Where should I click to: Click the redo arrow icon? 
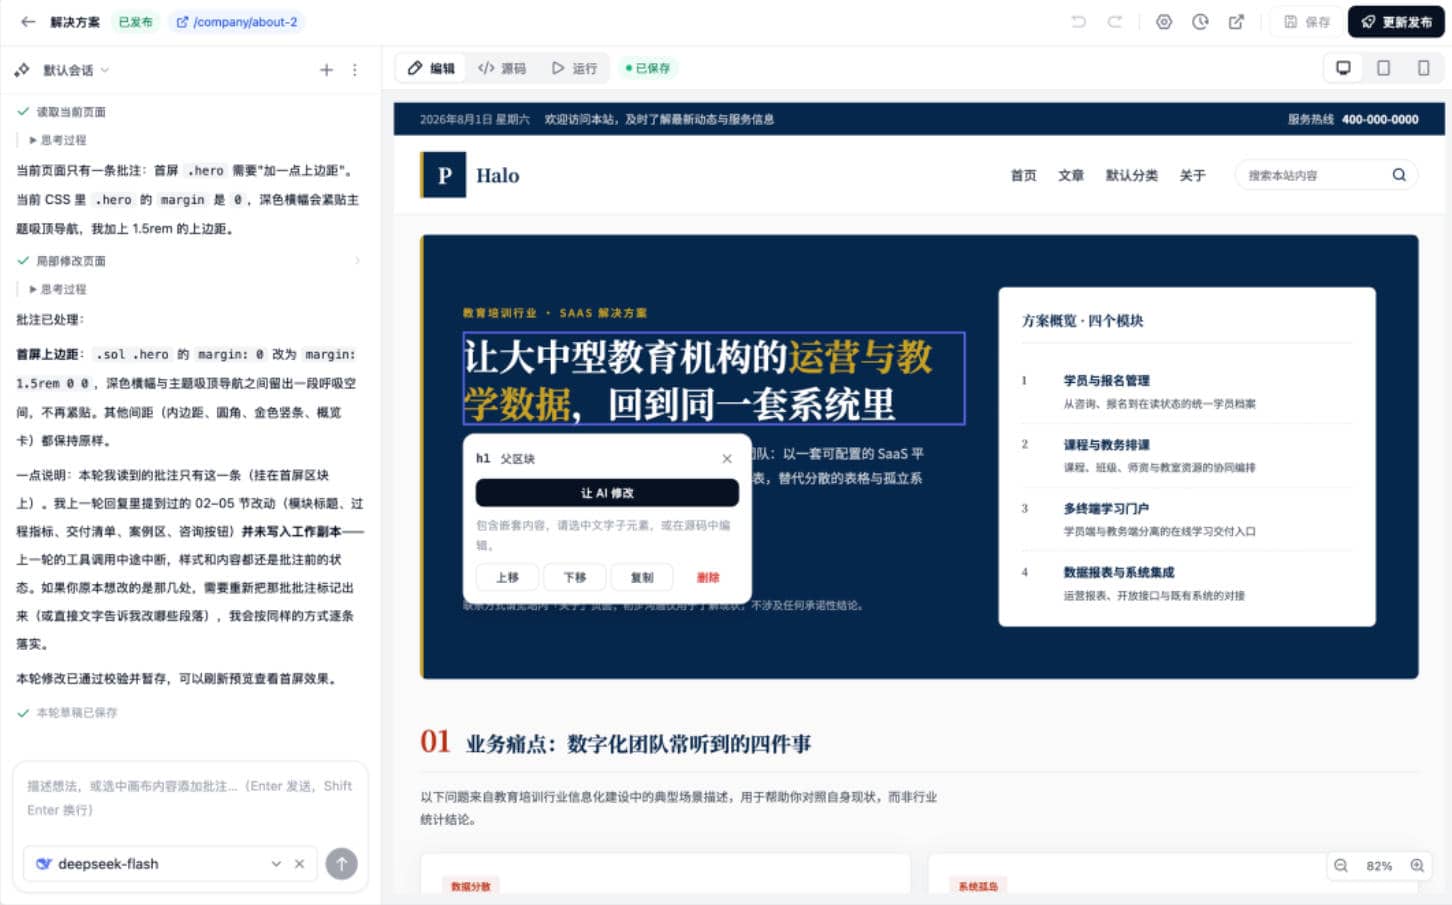tap(1114, 21)
